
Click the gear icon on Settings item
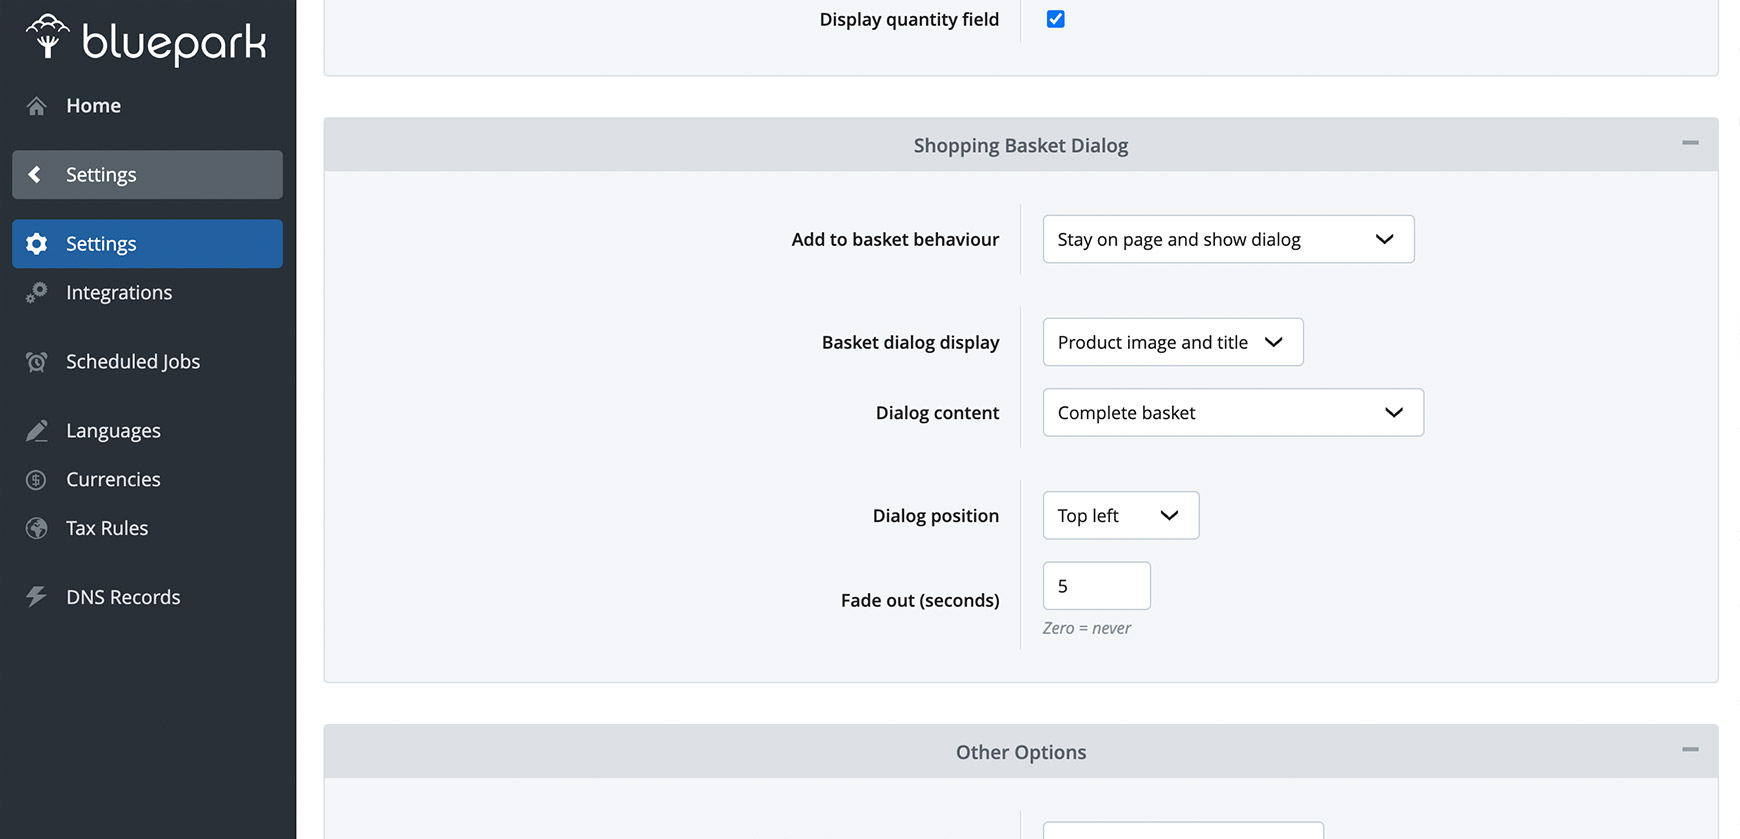[37, 244]
